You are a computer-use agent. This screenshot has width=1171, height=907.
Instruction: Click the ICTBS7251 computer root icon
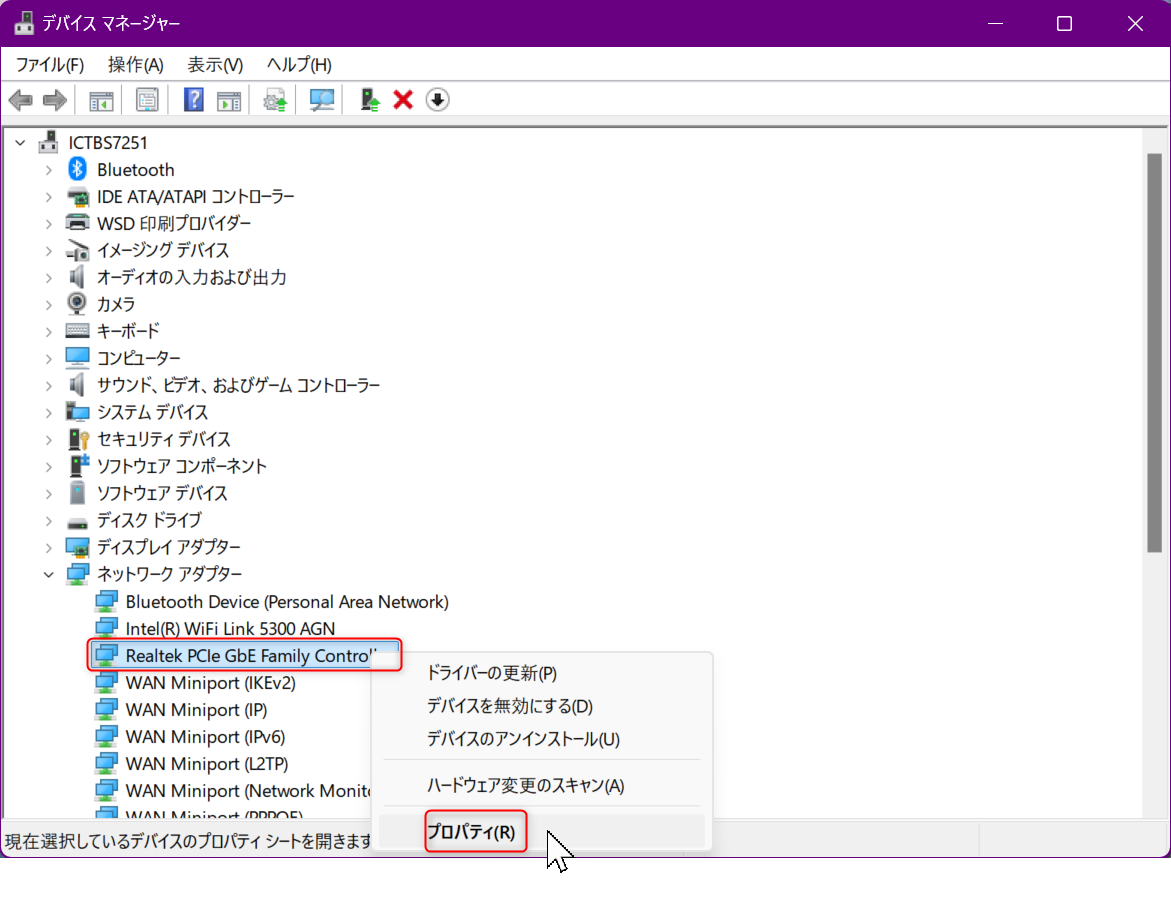49,141
